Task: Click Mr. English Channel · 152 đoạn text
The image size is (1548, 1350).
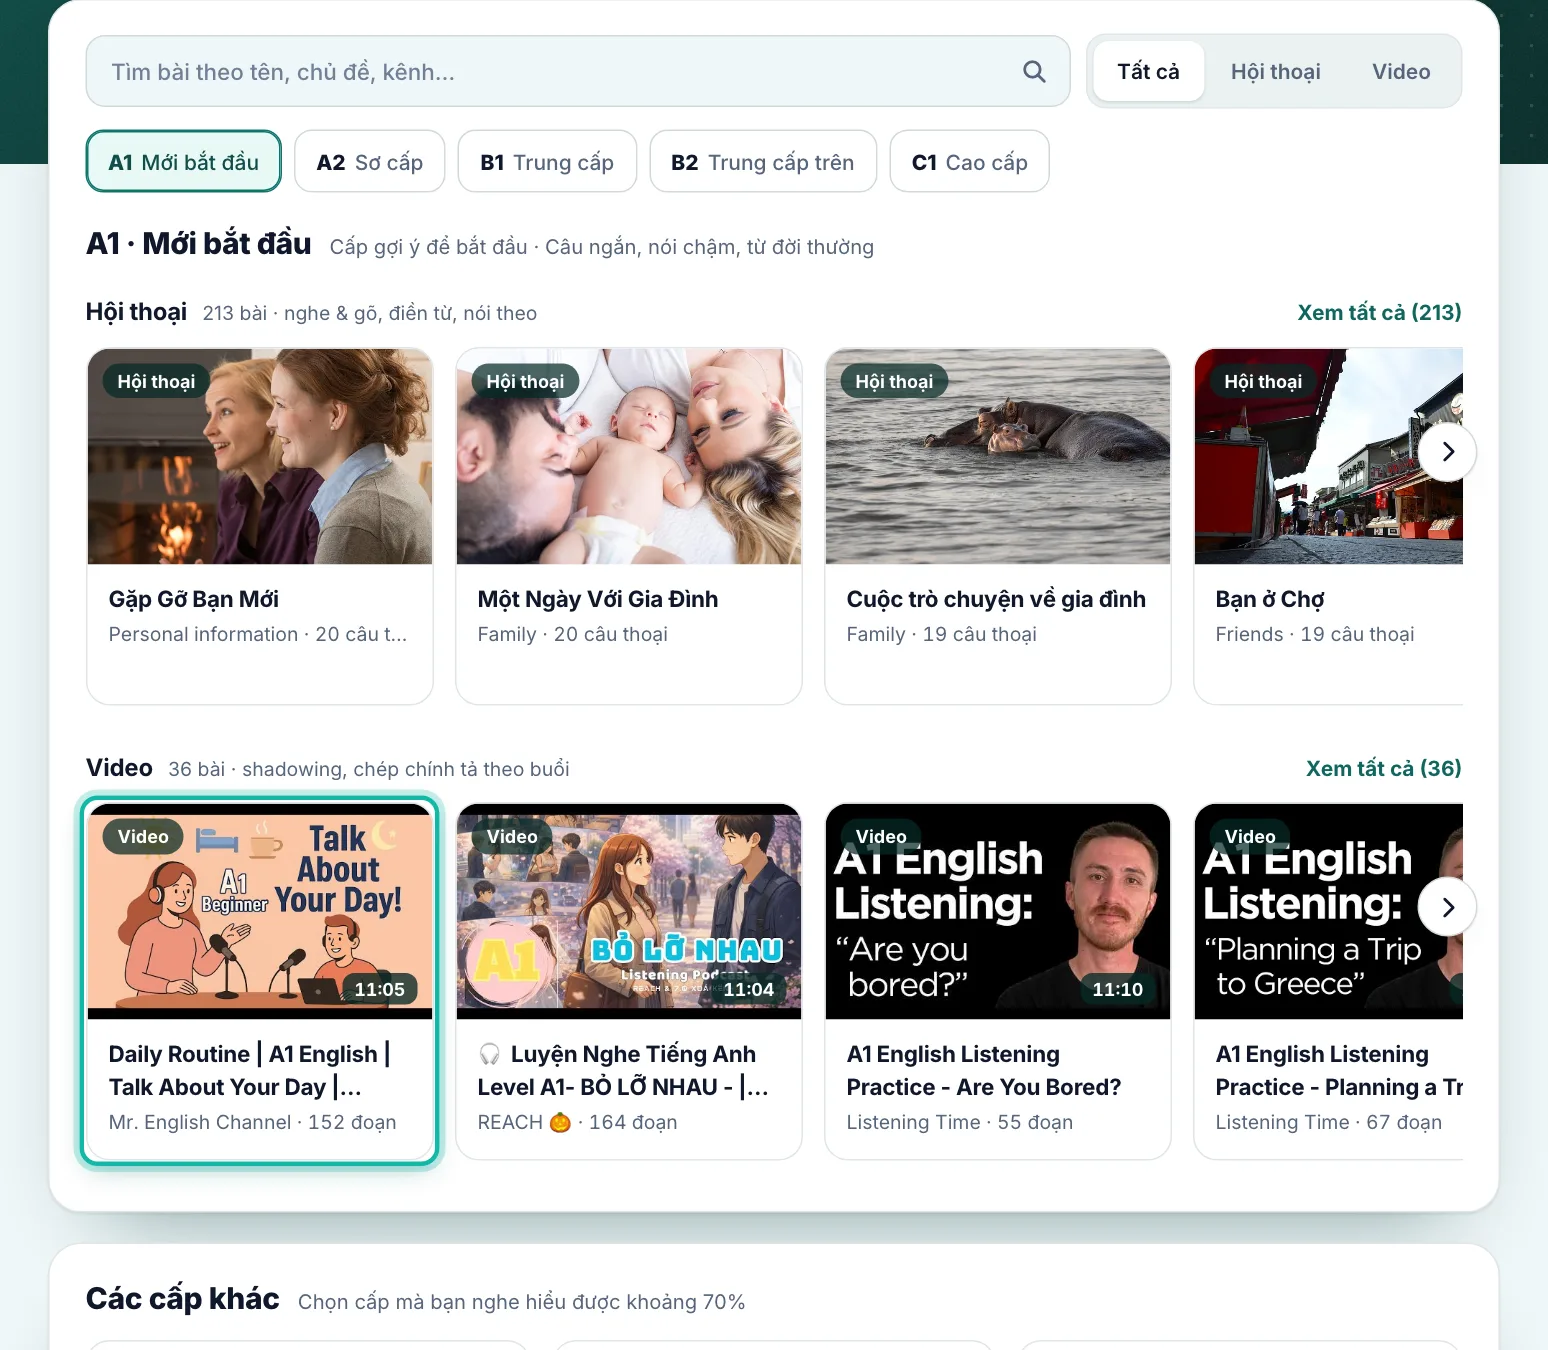Action: point(252,1122)
